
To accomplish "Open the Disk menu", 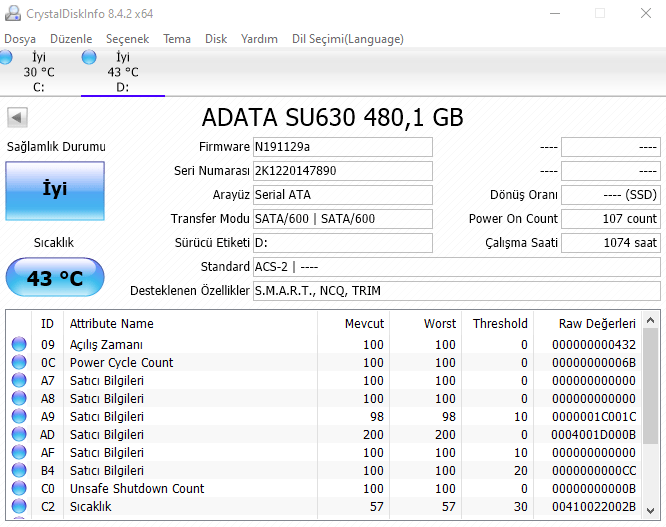I will (216, 39).
